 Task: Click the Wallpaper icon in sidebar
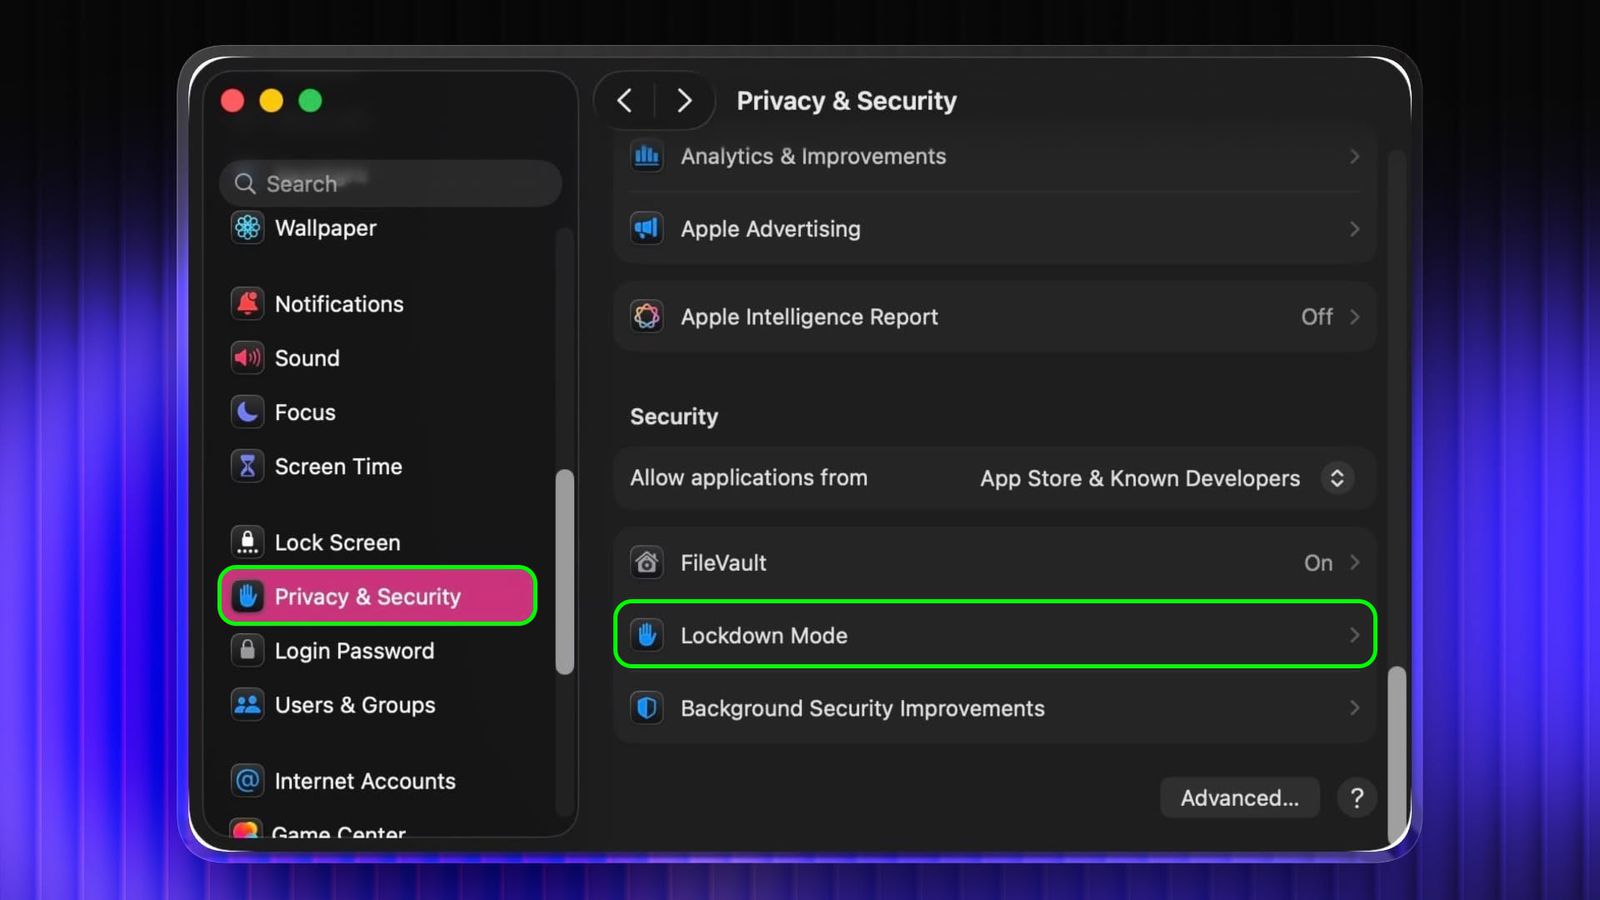247,228
